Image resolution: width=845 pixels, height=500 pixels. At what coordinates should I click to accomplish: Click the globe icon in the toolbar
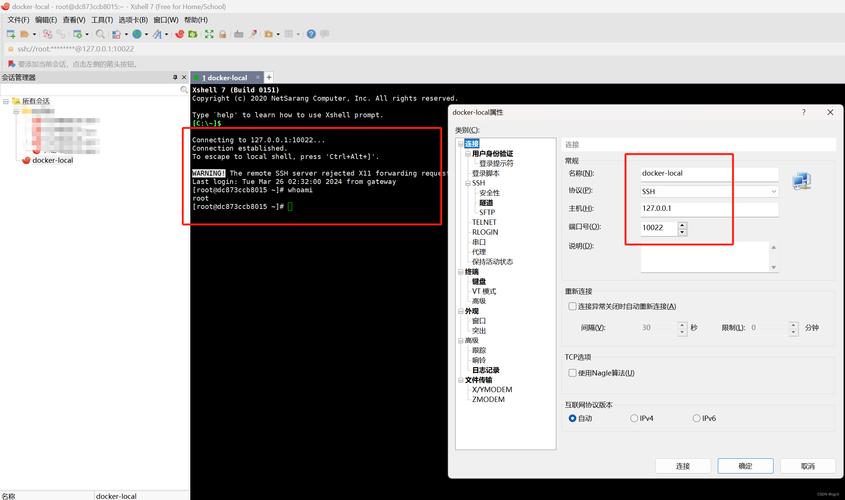click(137, 34)
